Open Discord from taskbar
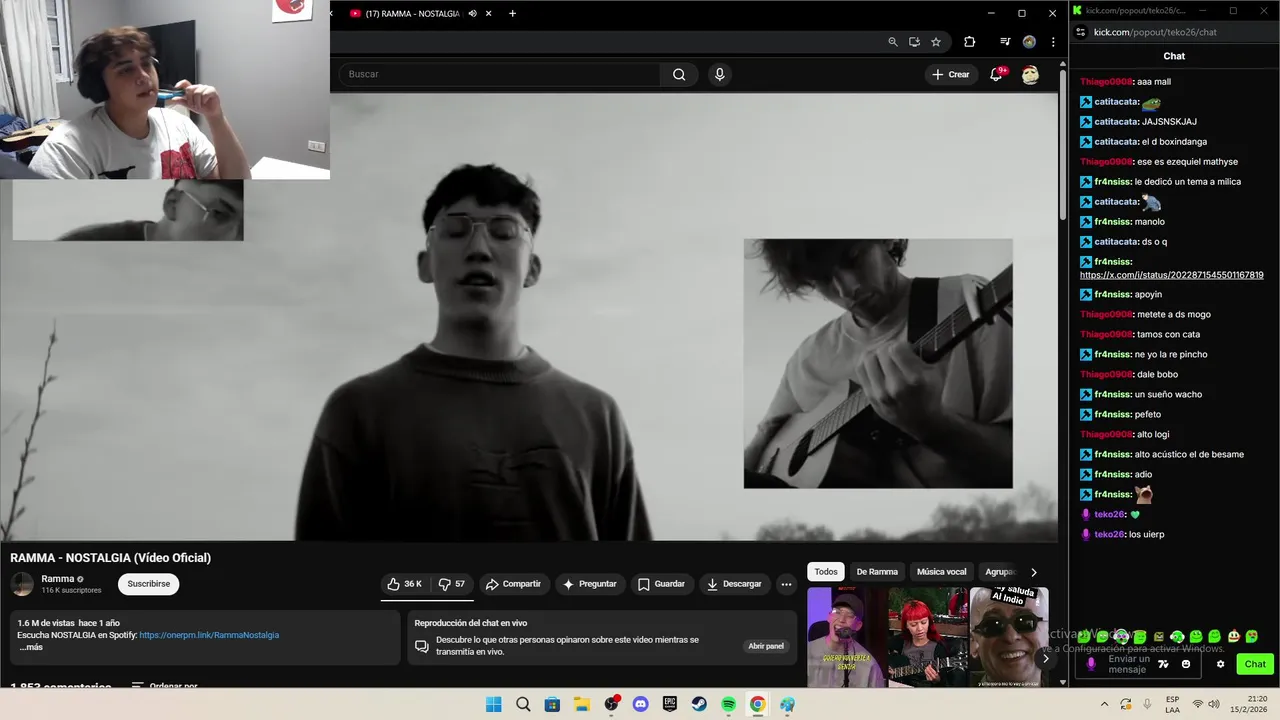 point(641,704)
